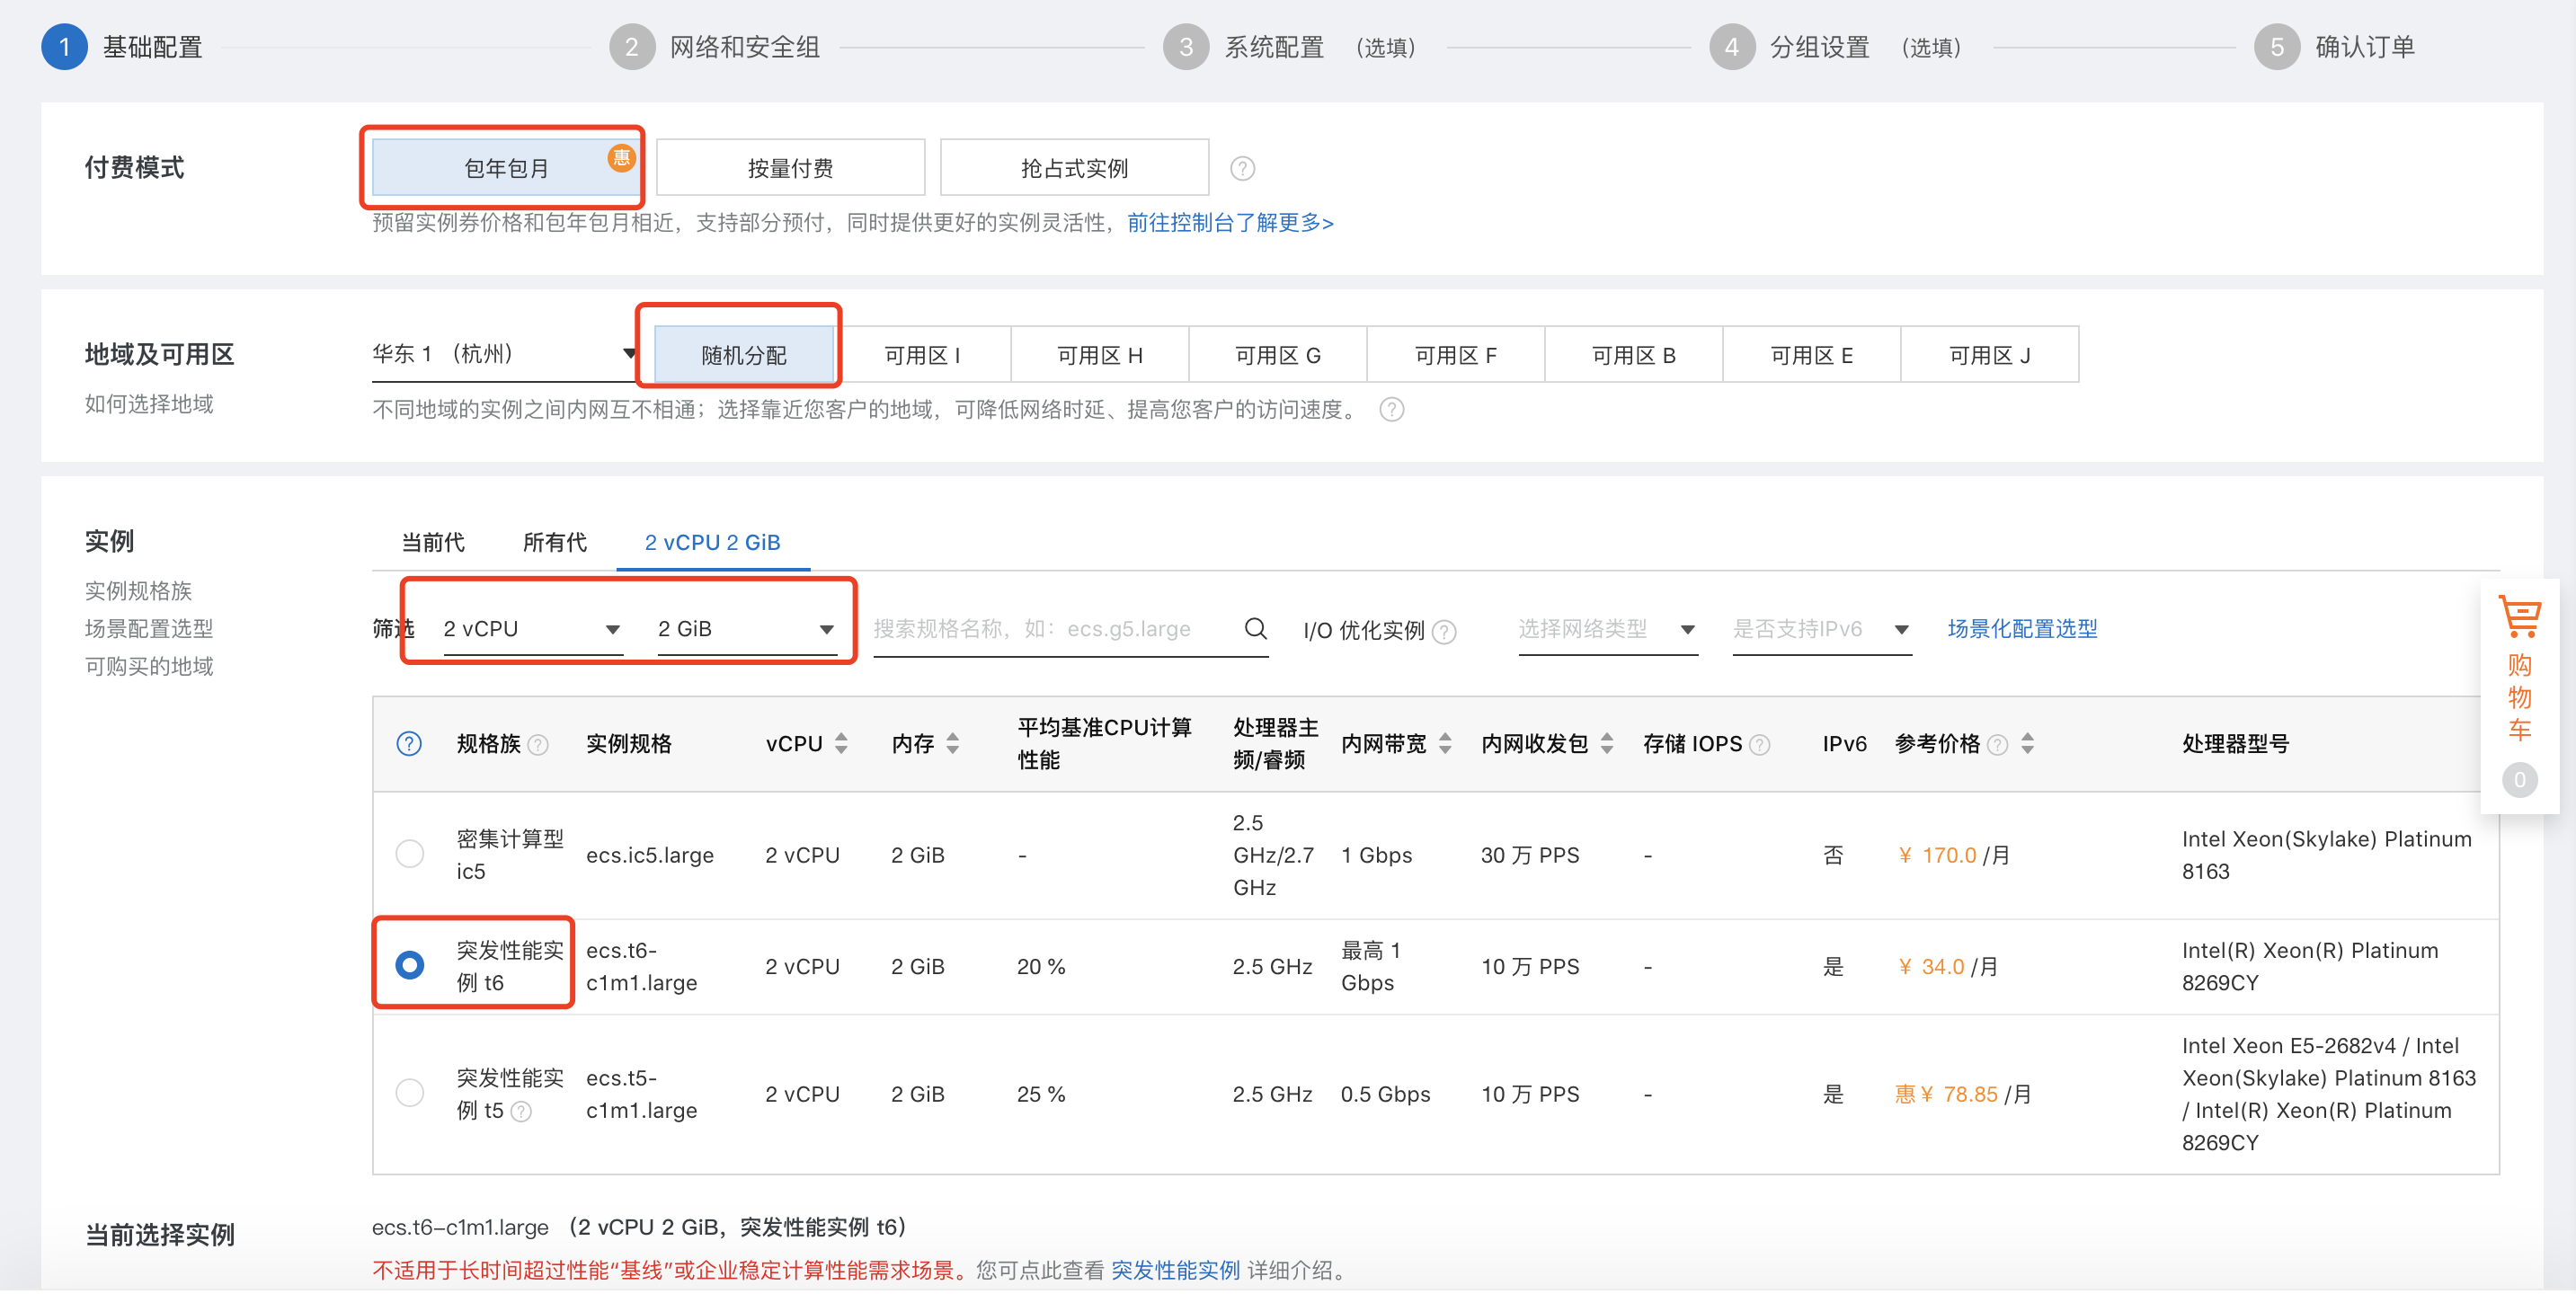Click help icon beside 突发性能实例 t5
Screen dimensions: 2576x1294
(521, 1112)
